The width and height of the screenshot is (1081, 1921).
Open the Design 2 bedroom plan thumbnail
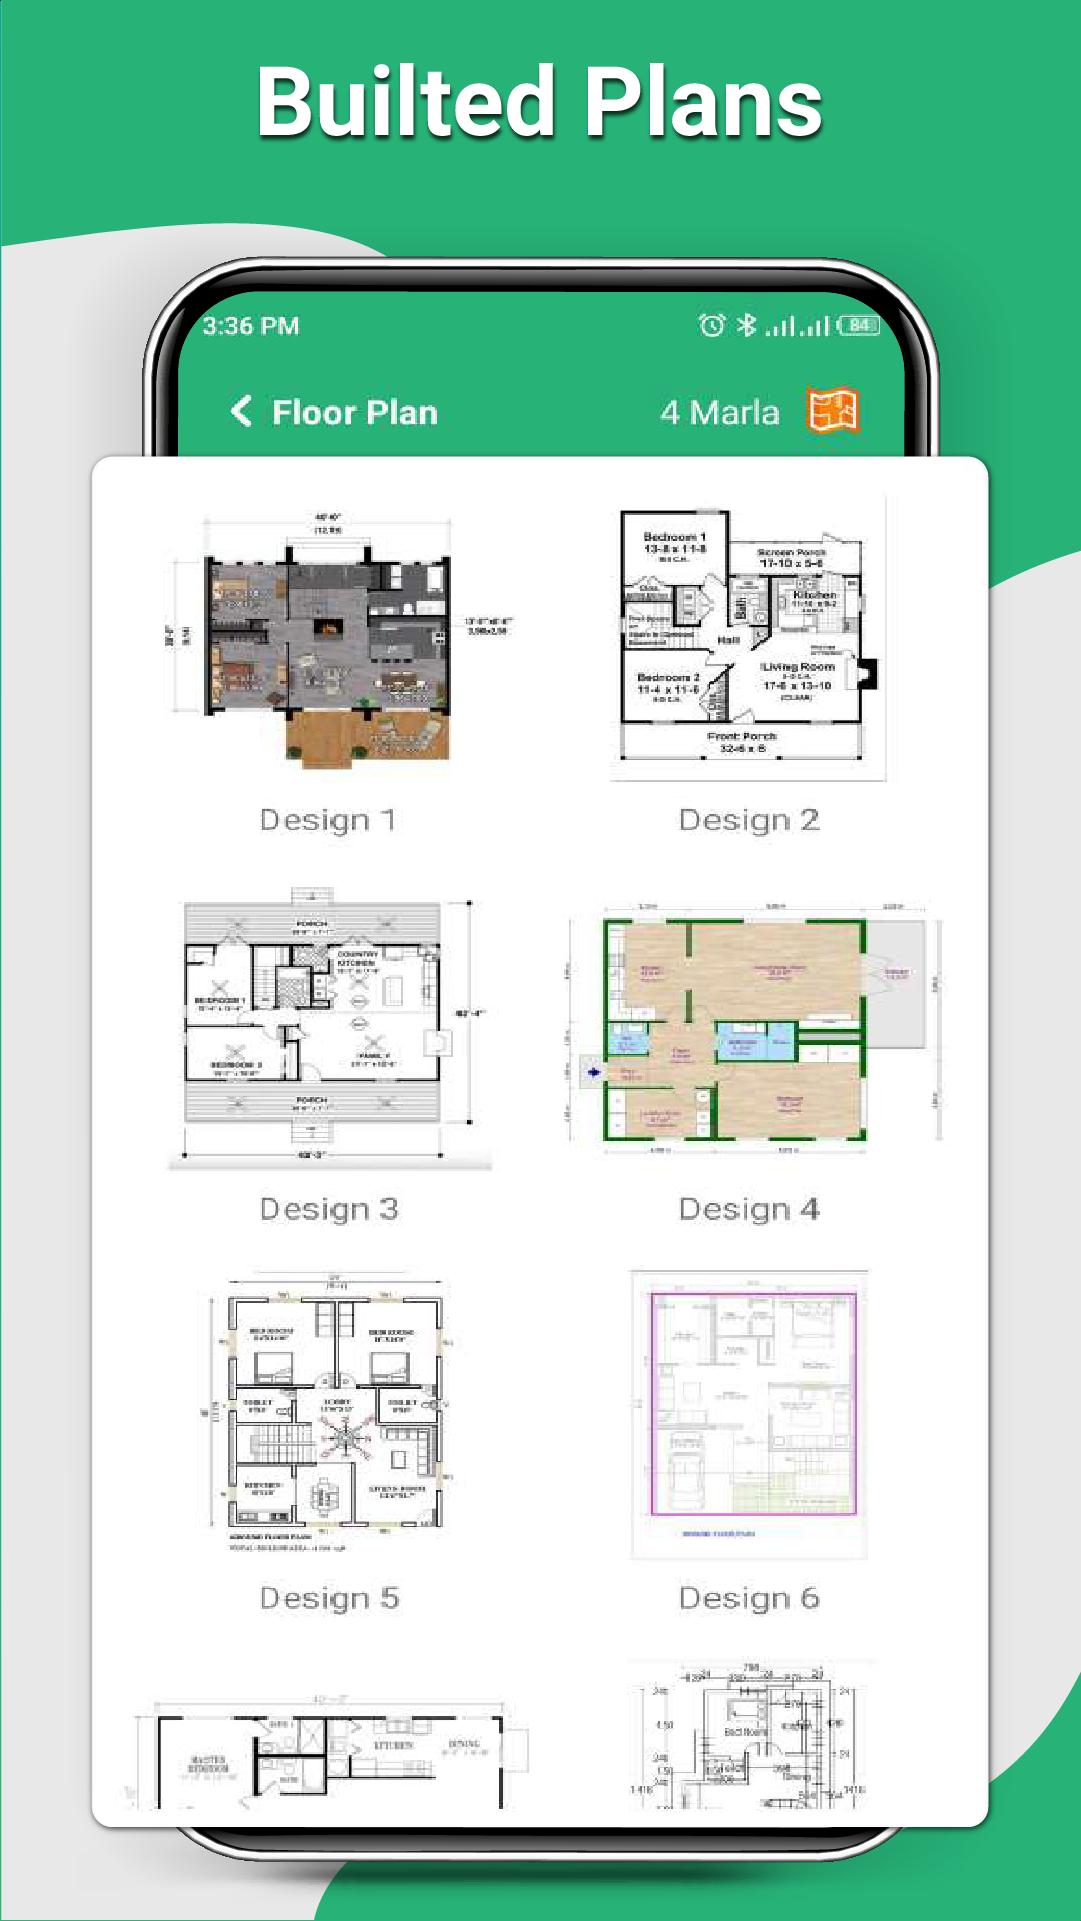click(748, 639)
